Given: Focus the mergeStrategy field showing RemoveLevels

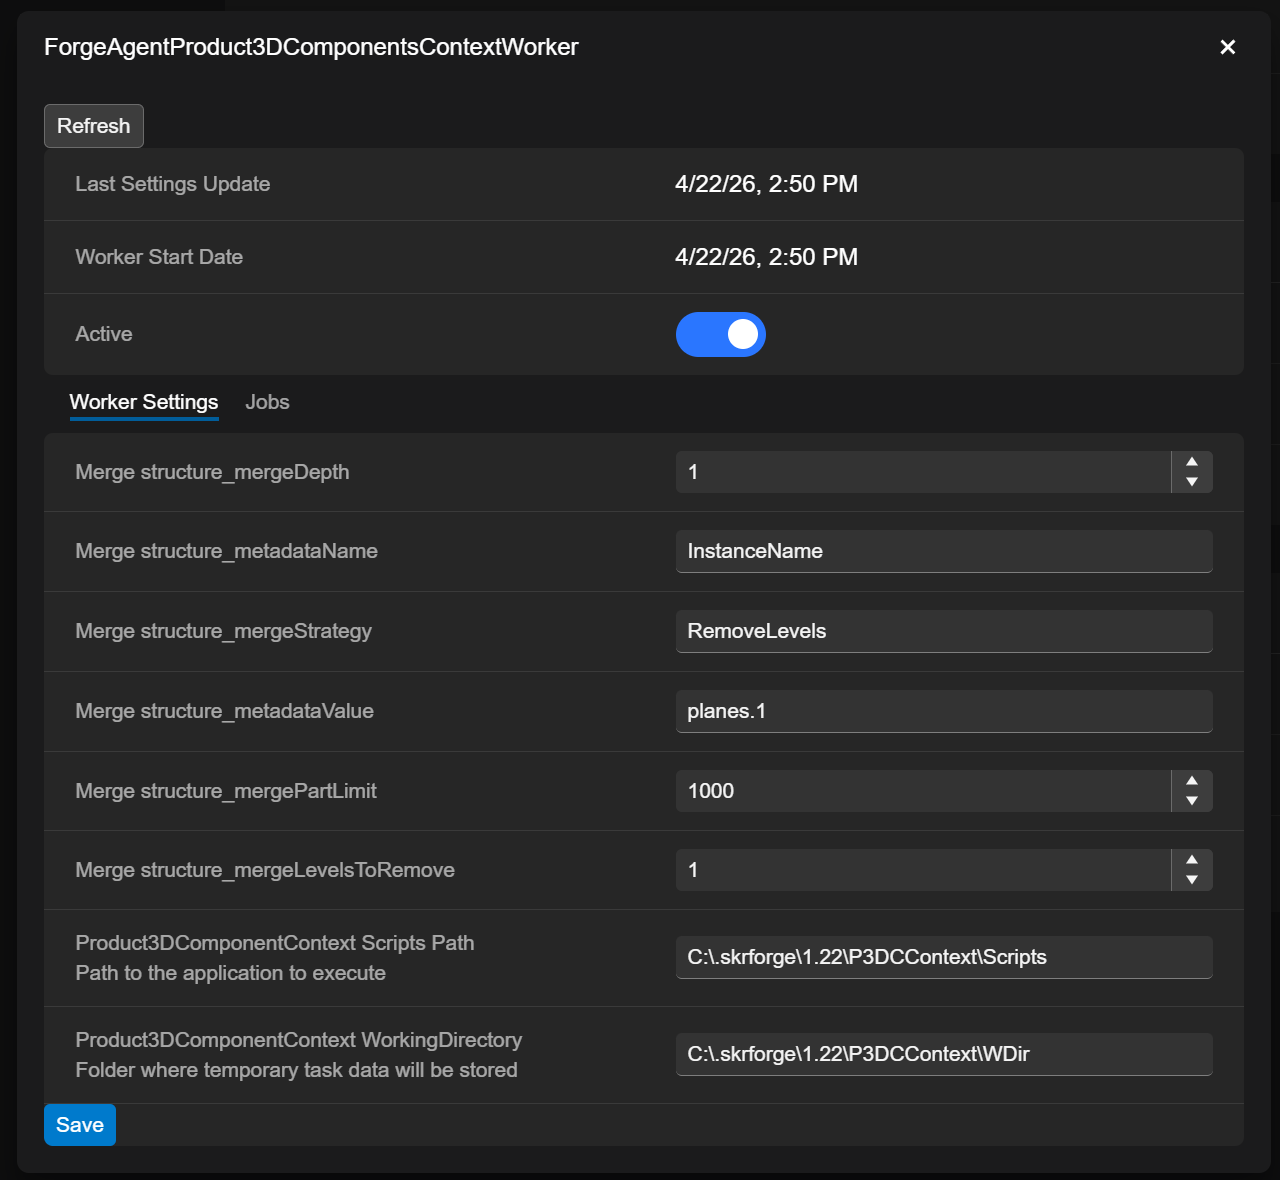Looking at the screenshot, I should [943, 631].
